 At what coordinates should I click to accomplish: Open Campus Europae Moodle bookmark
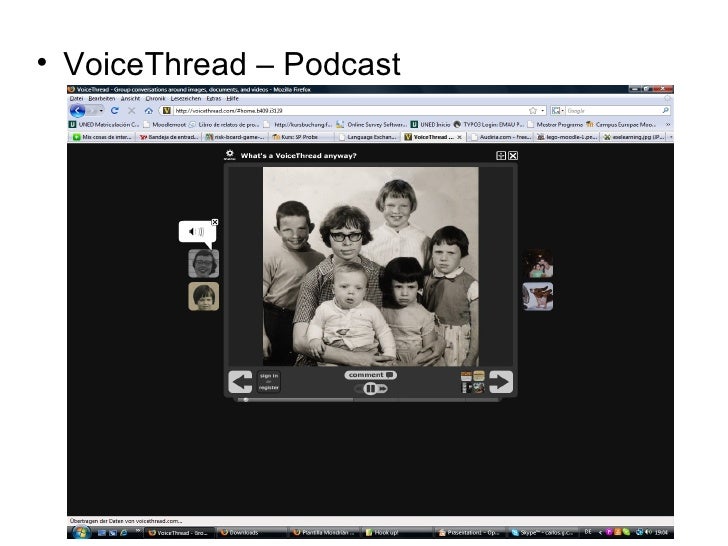coord(621,124)
